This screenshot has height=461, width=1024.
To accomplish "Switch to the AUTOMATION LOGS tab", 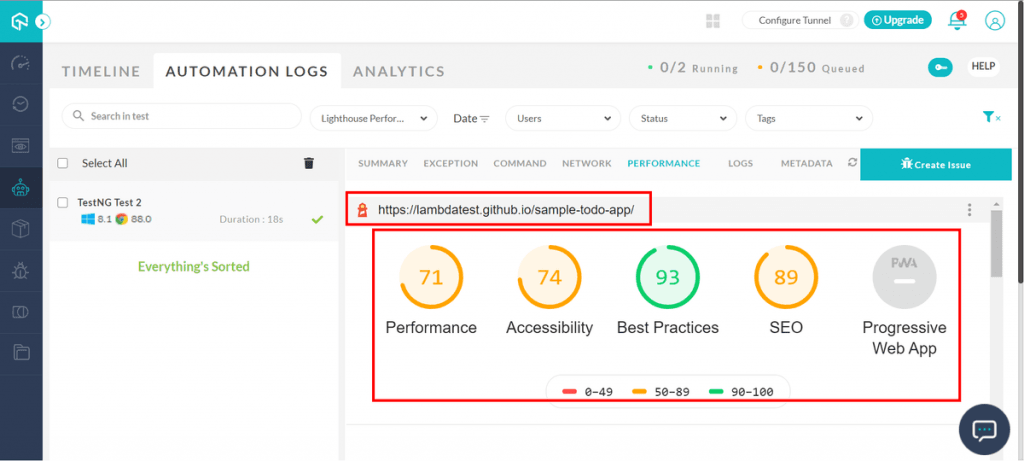I will click(247, 71).
